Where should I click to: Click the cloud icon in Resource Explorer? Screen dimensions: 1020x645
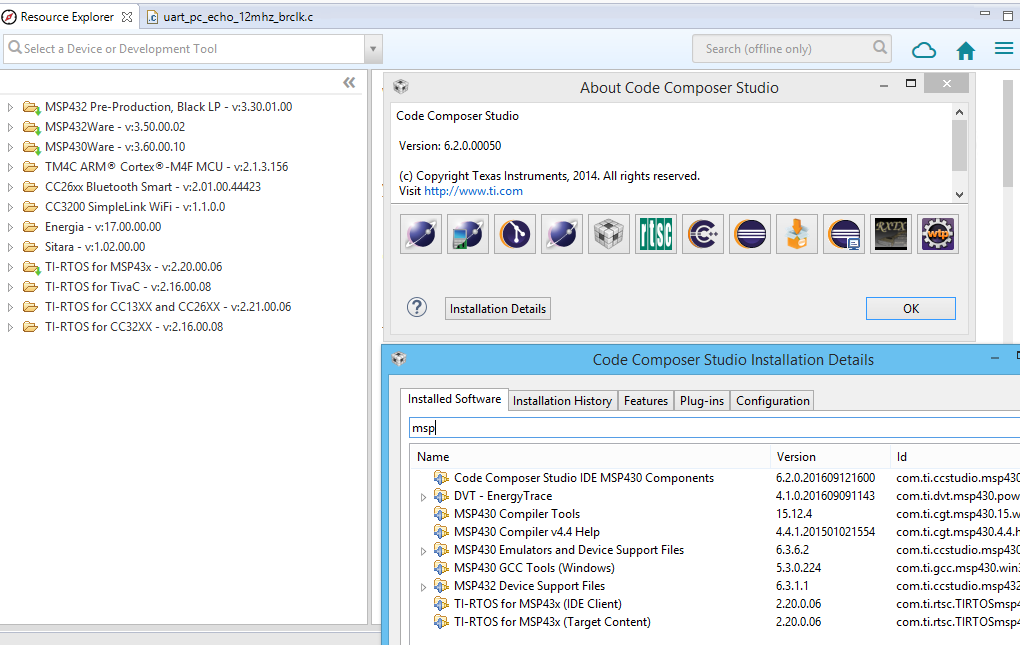click(924, 50)
